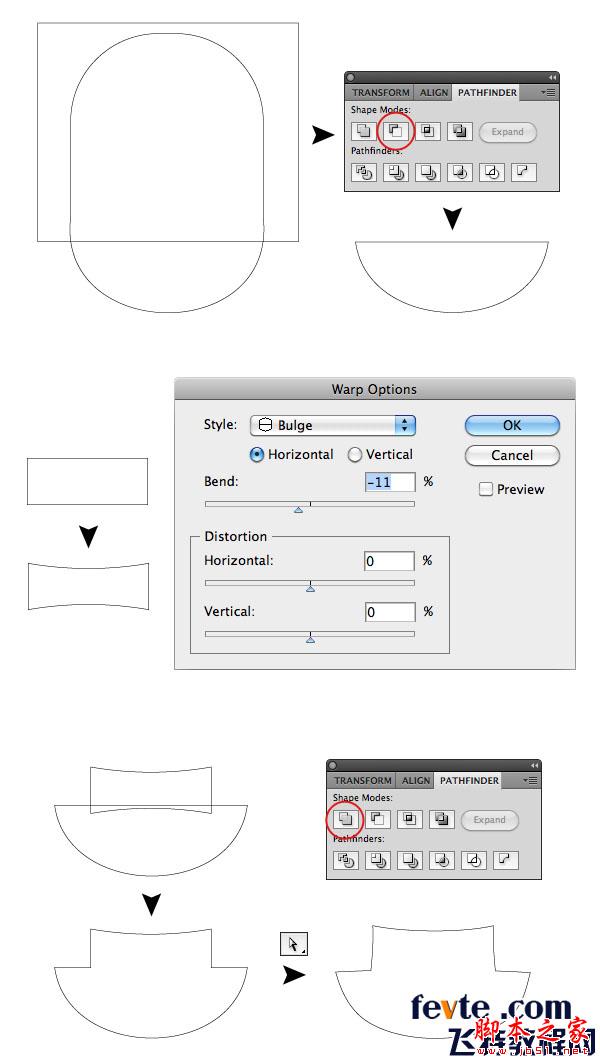
Task: Click Expand button in Minus Front circled panel
Action: click(508, 132)
